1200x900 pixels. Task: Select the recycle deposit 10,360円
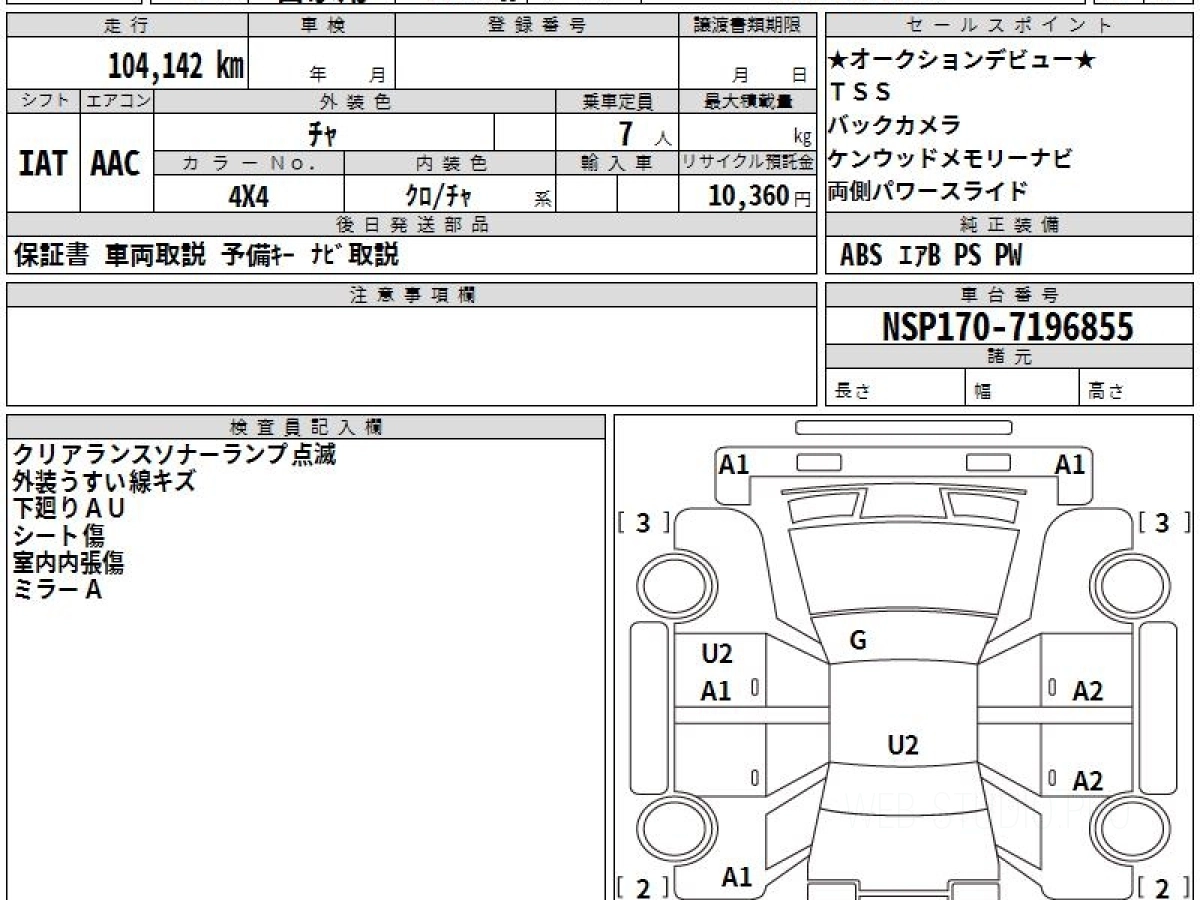(760, 196)
